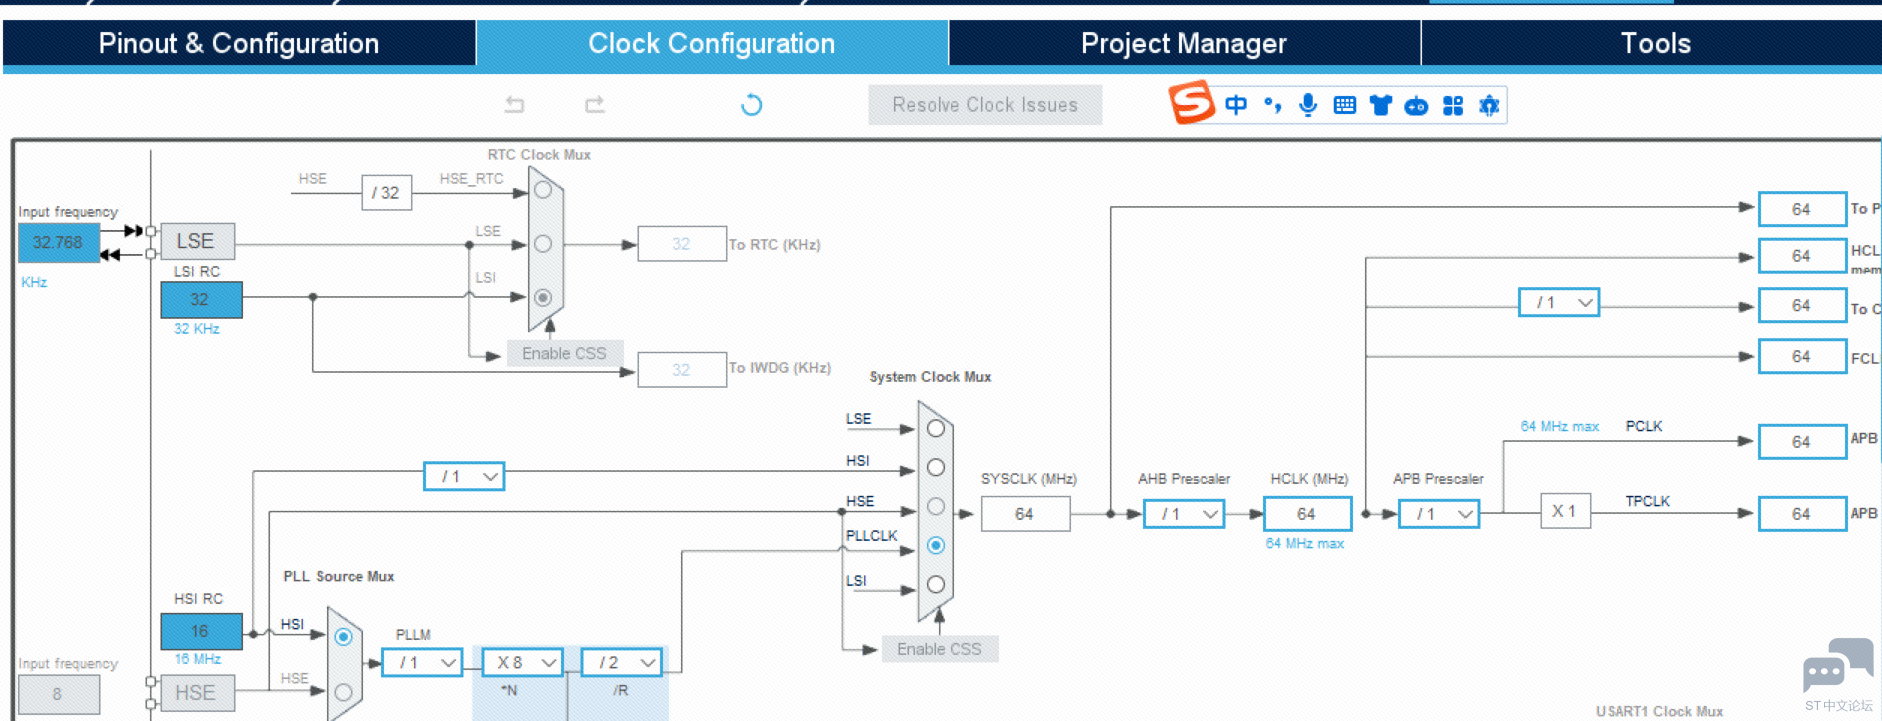Image resolution: width=1882 pixels, height=721 pixels.
Task: Select HSI in System Clock Mux
Action: [x=936, y=467]
